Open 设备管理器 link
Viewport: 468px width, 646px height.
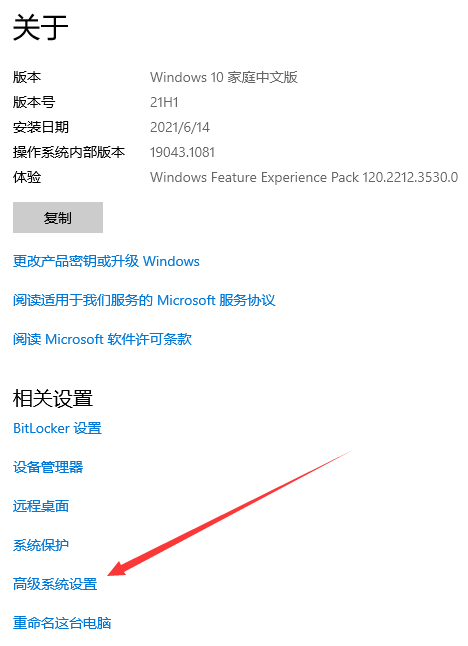coord(48,467)
